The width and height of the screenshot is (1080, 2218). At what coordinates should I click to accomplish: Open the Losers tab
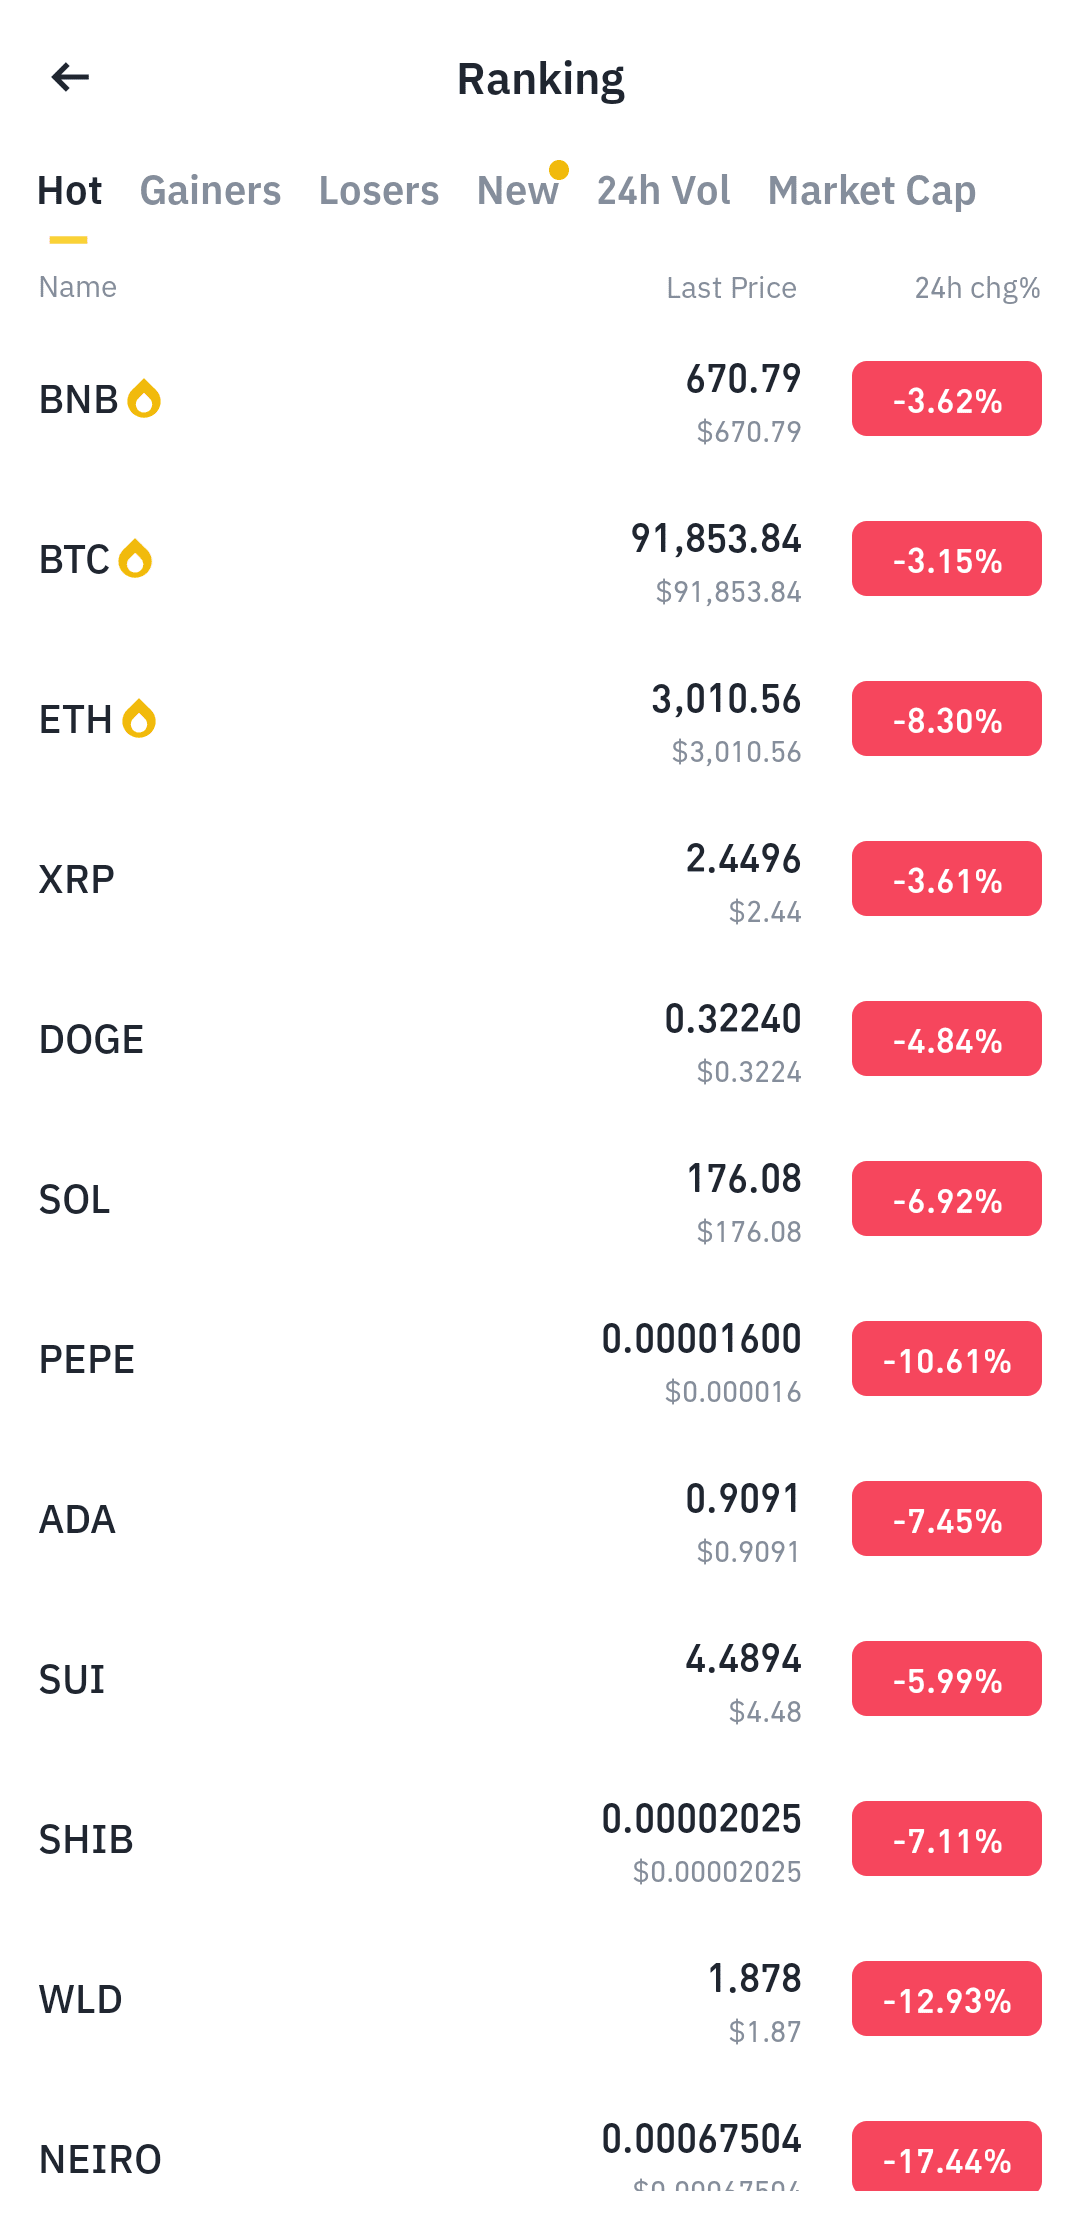pyautogui.click(x=379, y=190)
